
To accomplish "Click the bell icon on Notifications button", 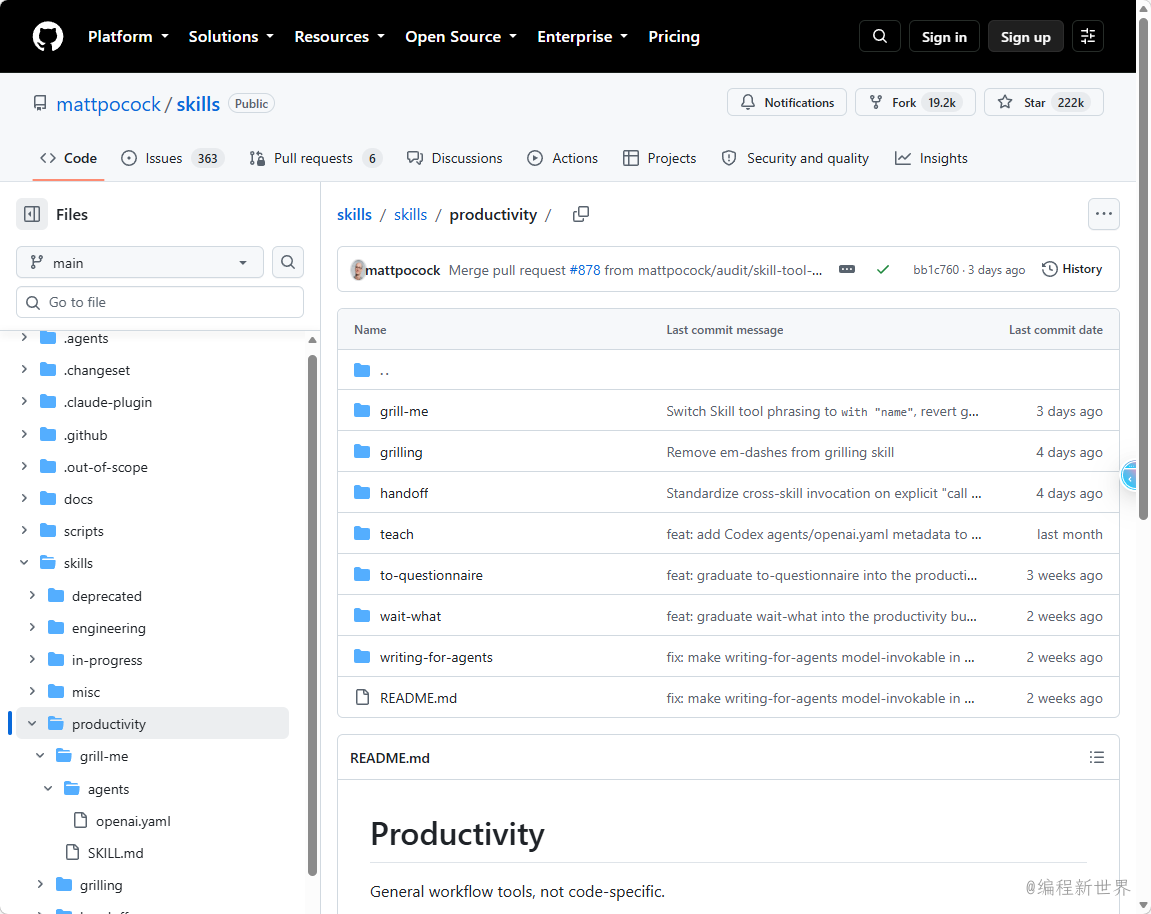I will click(x=747, y=102).
